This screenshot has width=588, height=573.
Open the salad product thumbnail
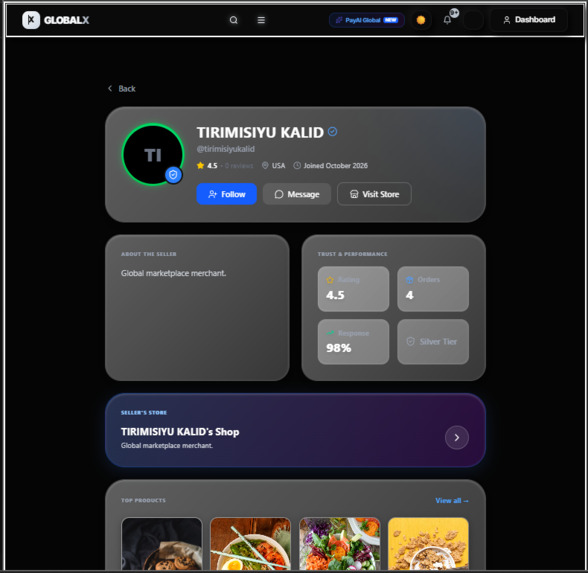click(339, 544)
